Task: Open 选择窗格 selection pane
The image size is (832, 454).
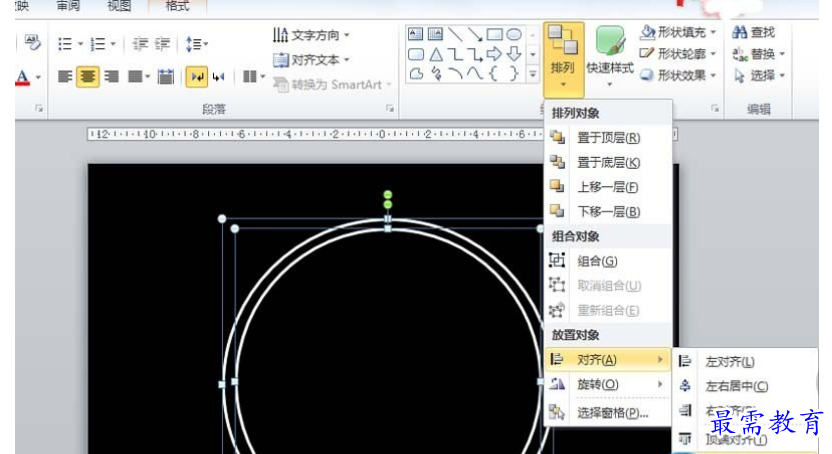Action: (x=608, y=413)
